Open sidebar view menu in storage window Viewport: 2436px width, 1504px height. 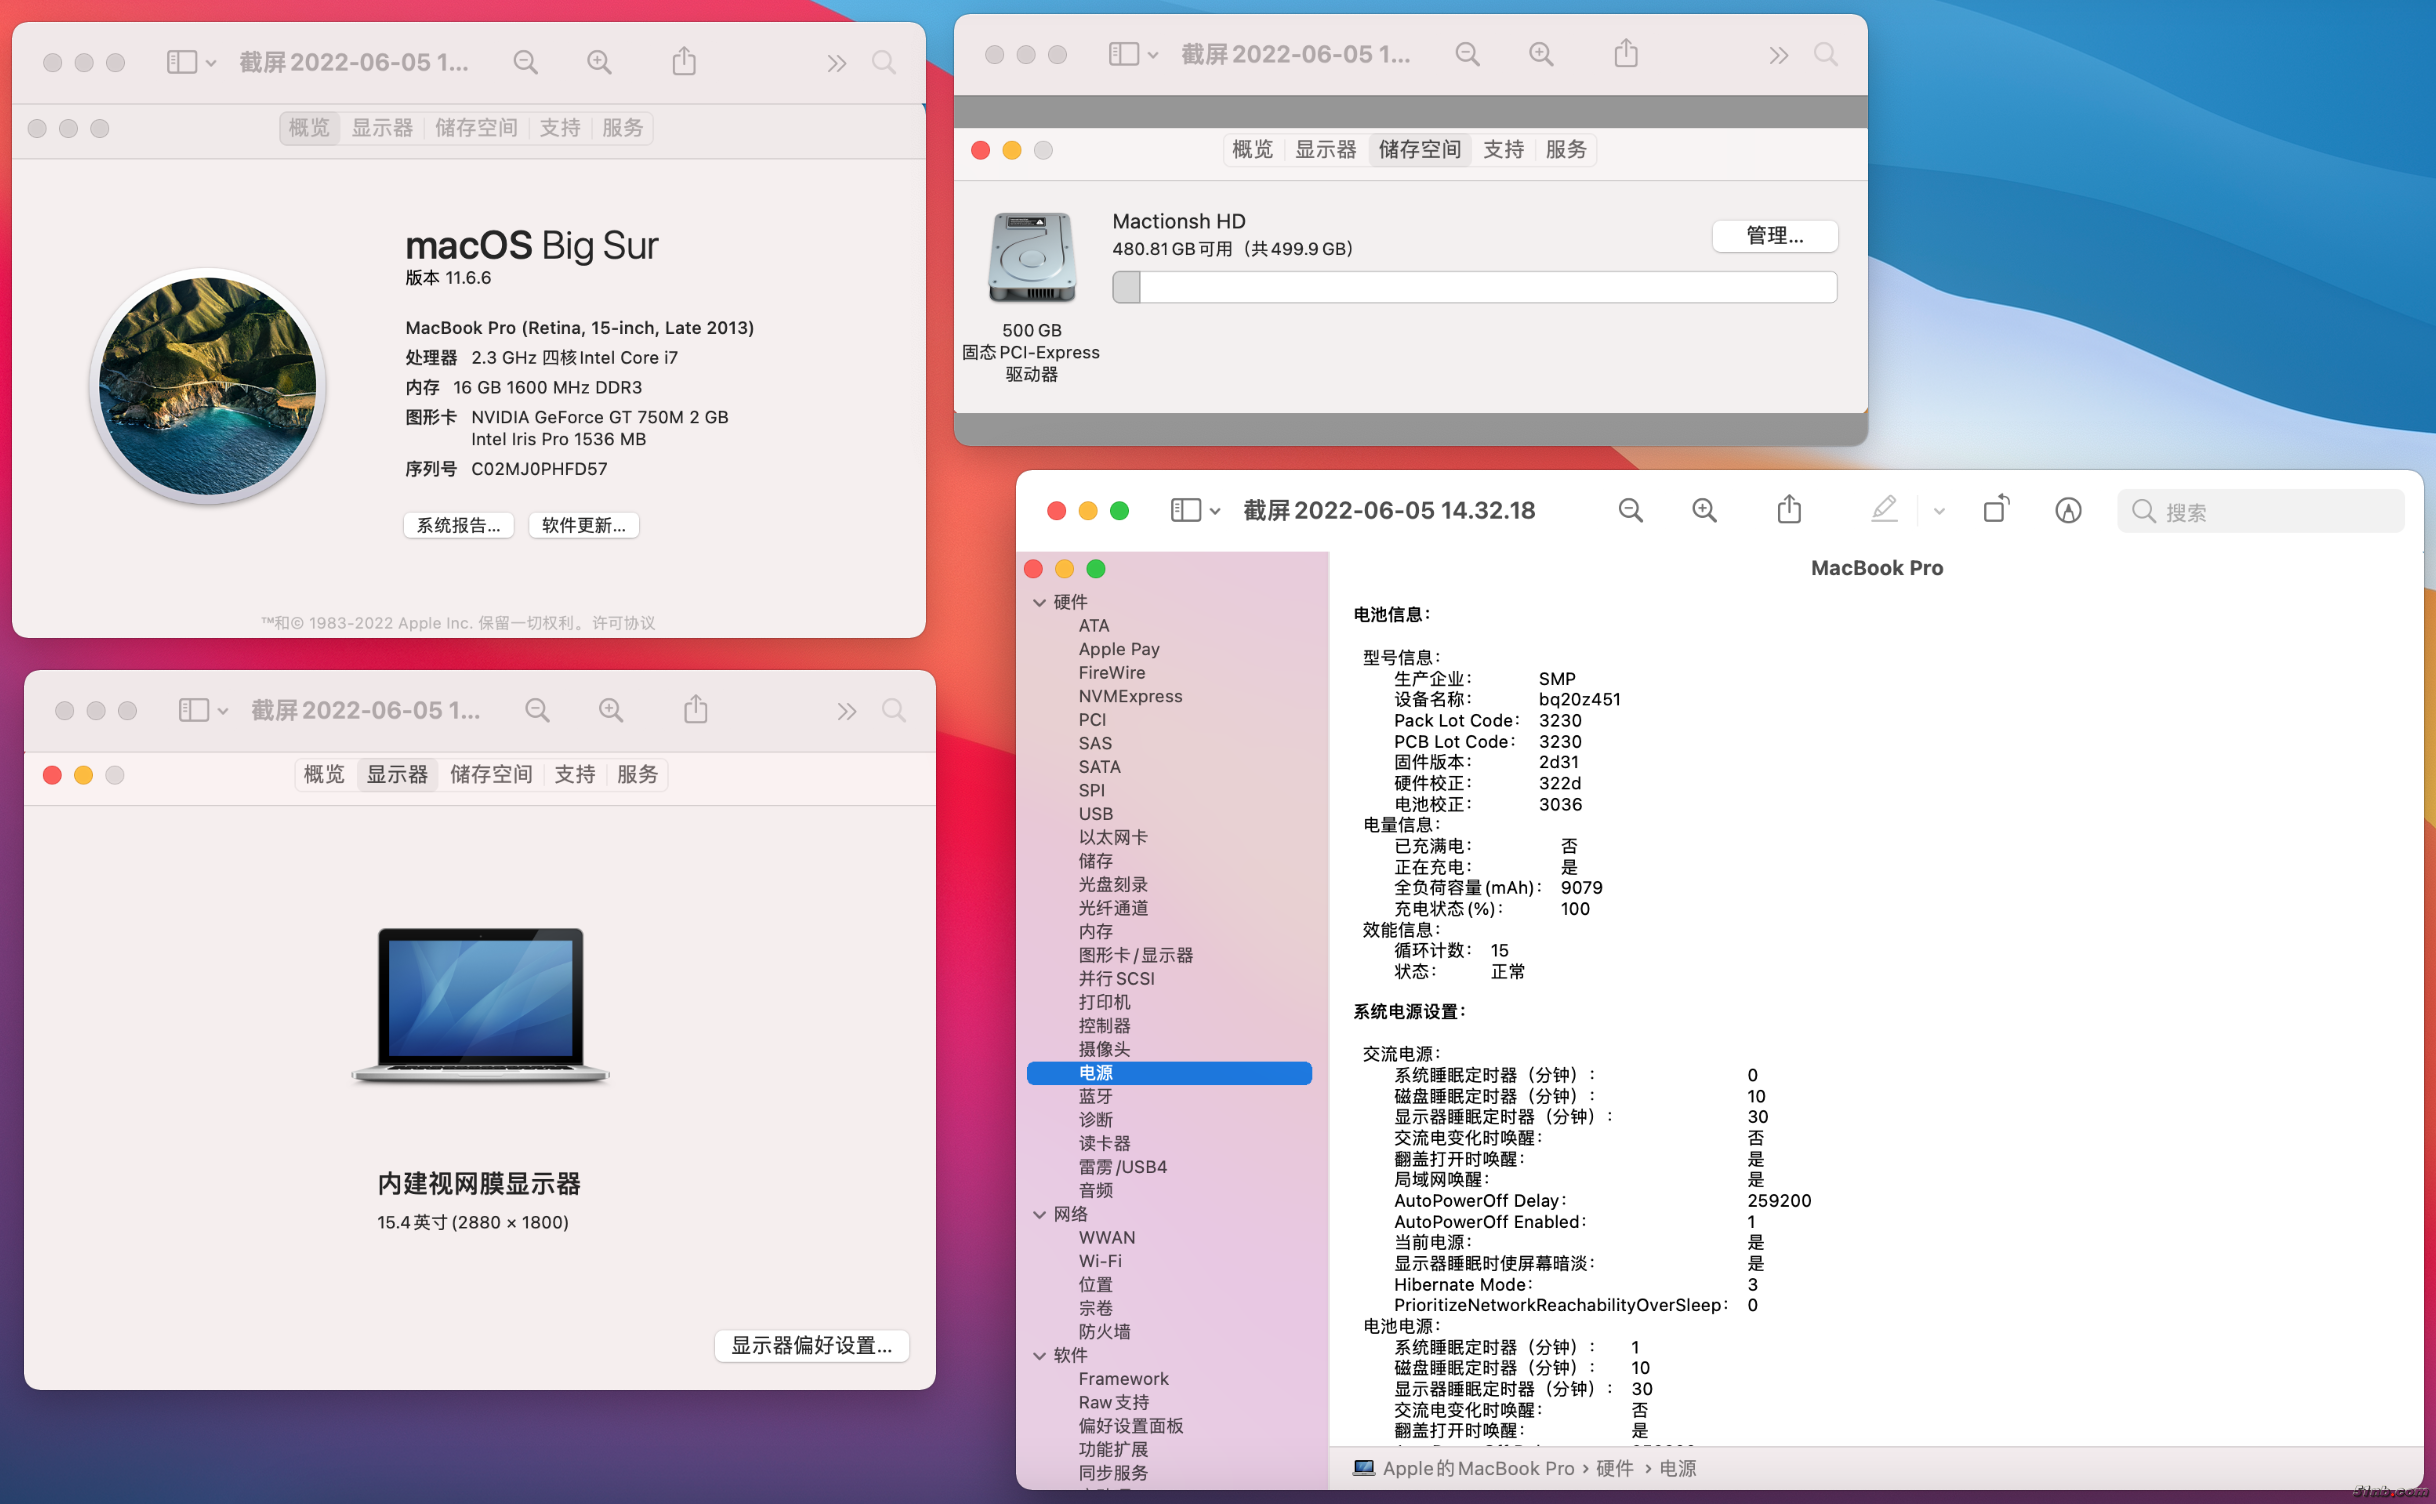click(x=1132, y=54)
